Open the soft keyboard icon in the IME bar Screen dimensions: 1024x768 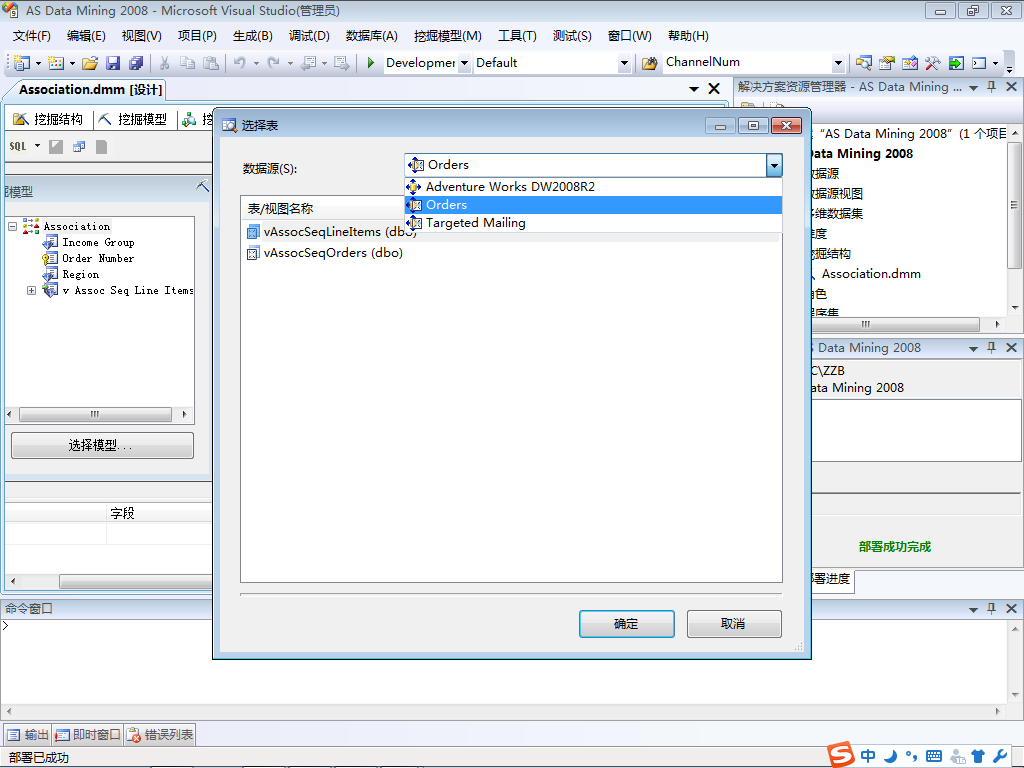pyautogui.click(x=934, y=756)
